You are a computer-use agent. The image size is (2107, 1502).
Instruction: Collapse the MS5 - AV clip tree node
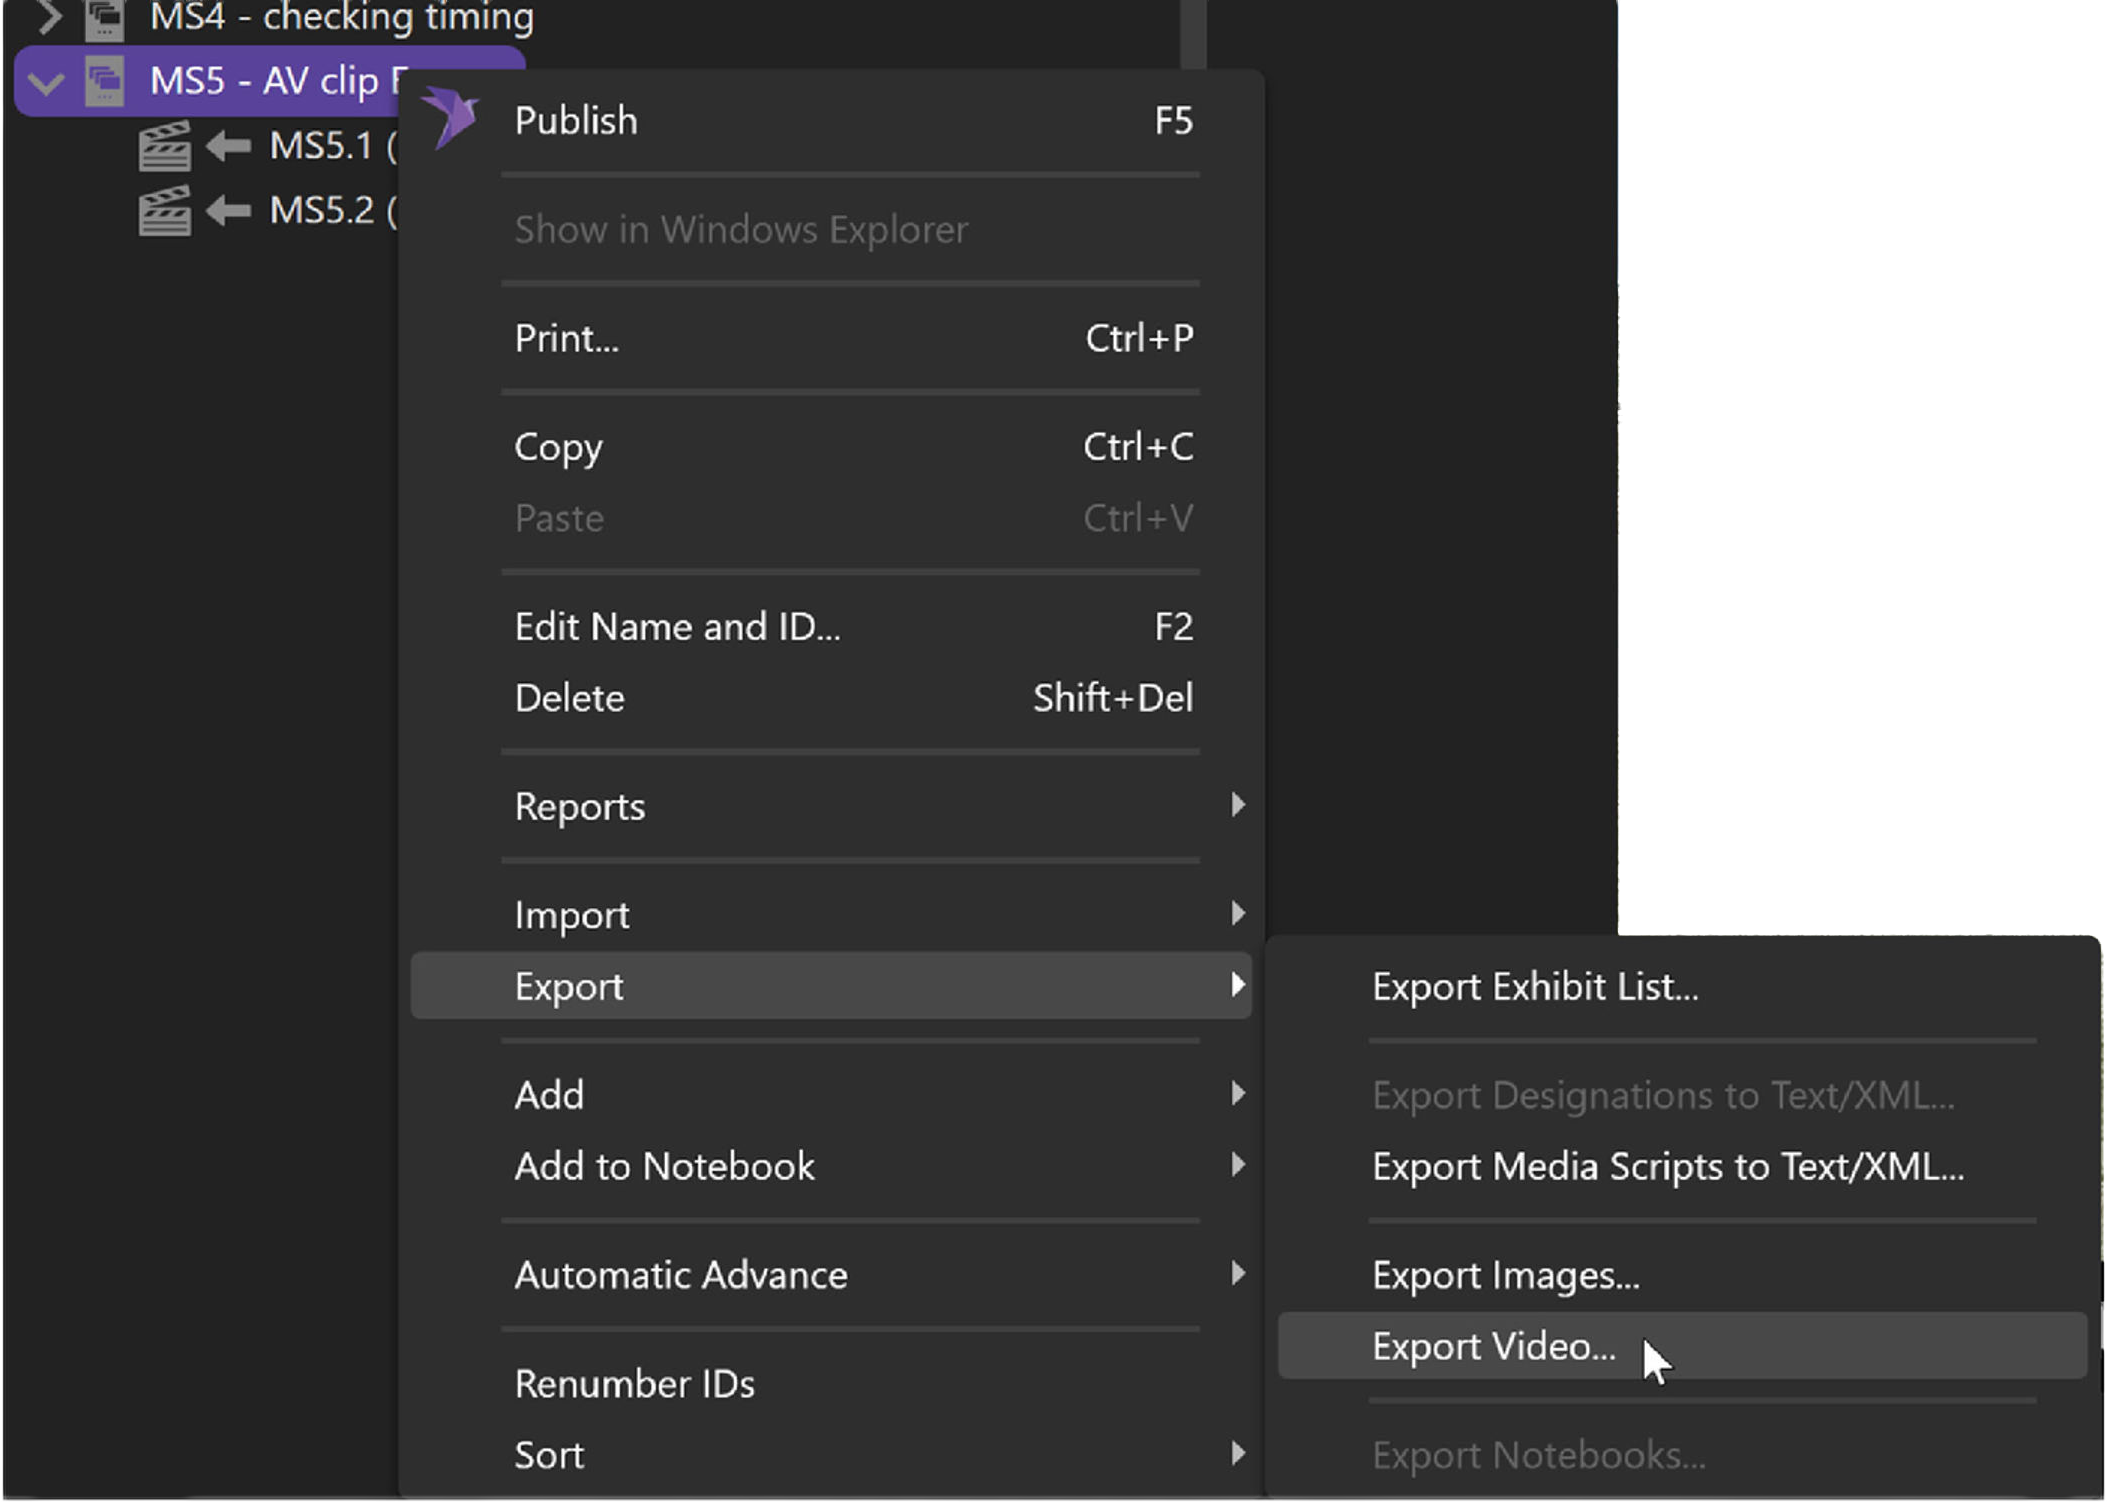(x=46, y=82)
